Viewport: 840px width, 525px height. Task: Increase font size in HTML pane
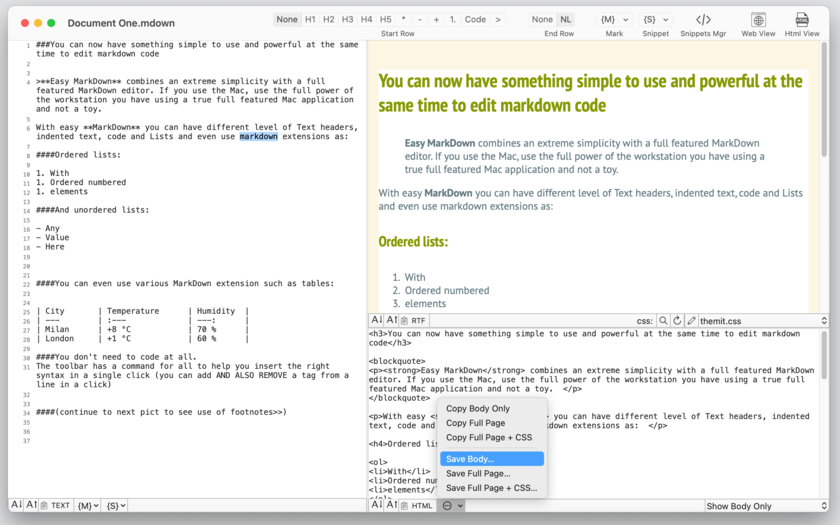(392, 505)
